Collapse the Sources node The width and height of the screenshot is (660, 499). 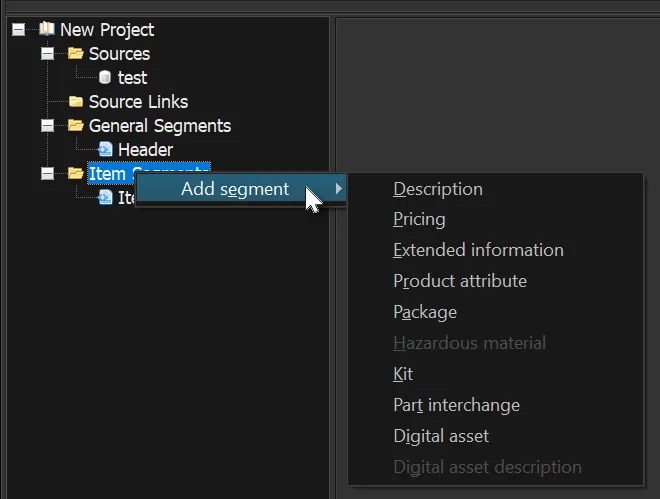(48, 53)
